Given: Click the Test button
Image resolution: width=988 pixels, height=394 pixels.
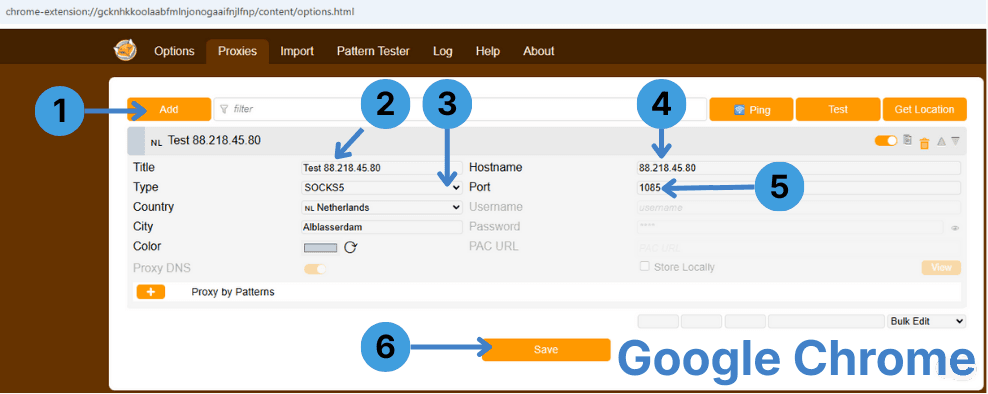Looking at the screenshot, I should pos(838,109).
